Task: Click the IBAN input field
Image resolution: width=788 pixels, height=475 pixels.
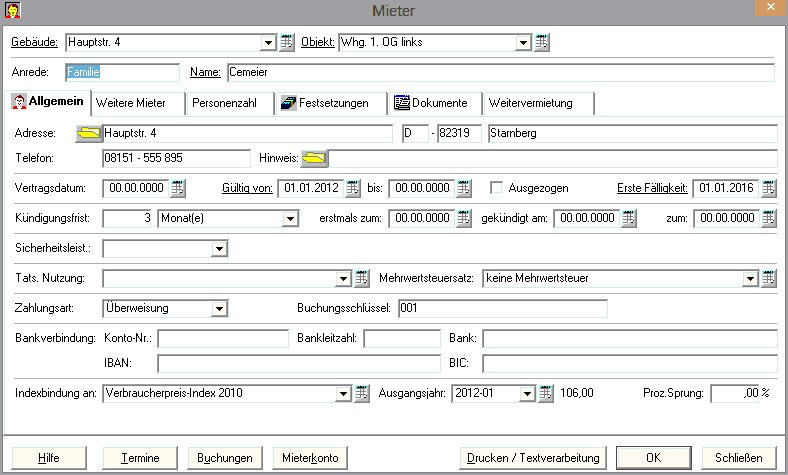Action: [x=299, y=363]
